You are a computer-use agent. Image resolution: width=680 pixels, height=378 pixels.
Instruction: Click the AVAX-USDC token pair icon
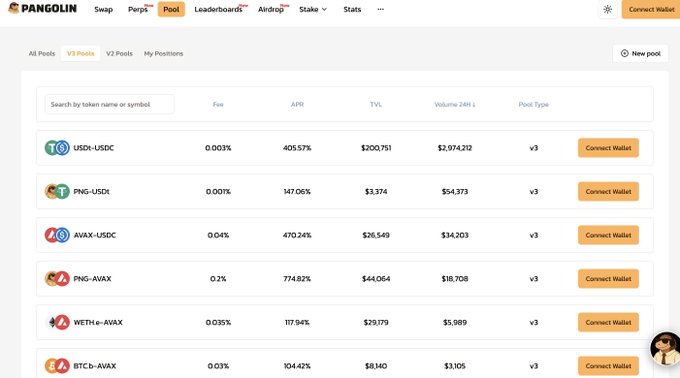57,235
